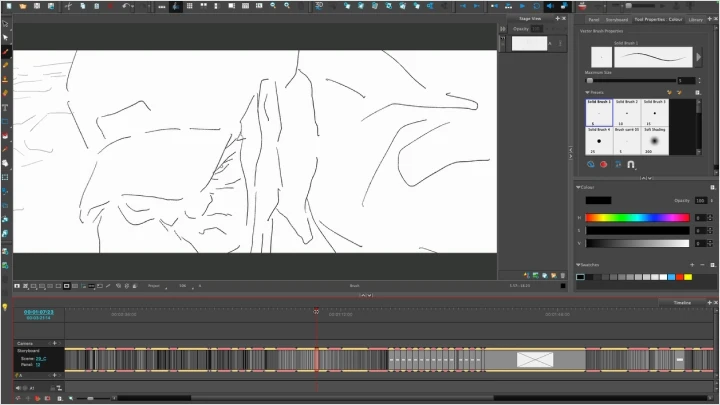The width and height of the screenshot is (720, 405).
Task: Switch to the Storyboard tab
Action: (x=616, y=18)
